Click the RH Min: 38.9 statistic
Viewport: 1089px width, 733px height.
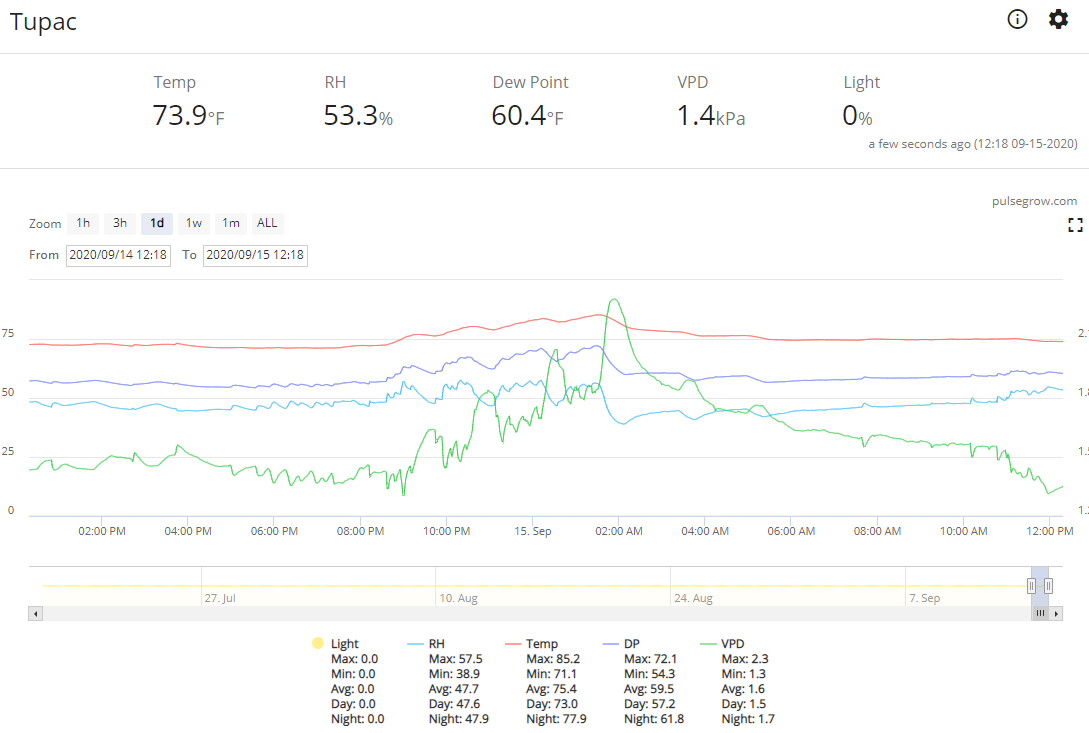tap(454, 673)
